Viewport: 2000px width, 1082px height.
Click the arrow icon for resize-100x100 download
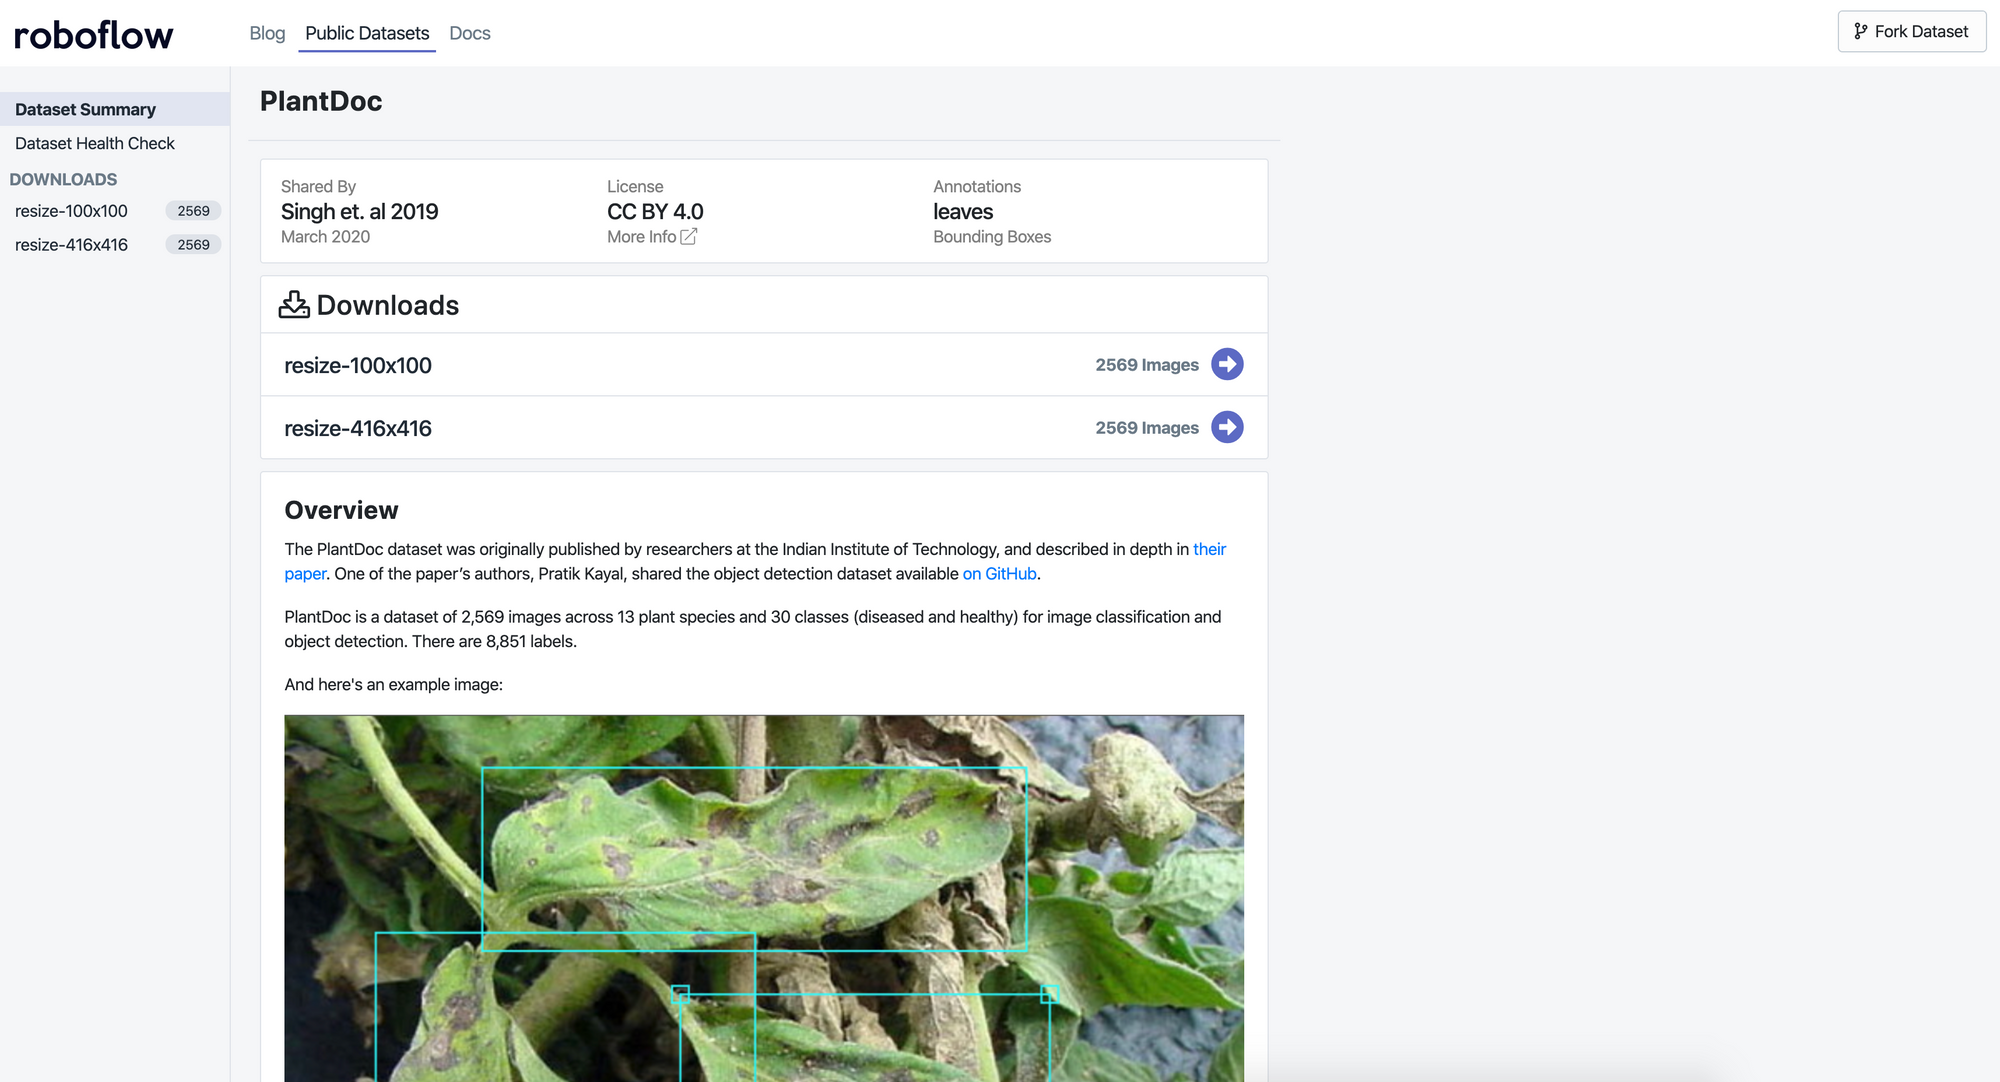1227,364
